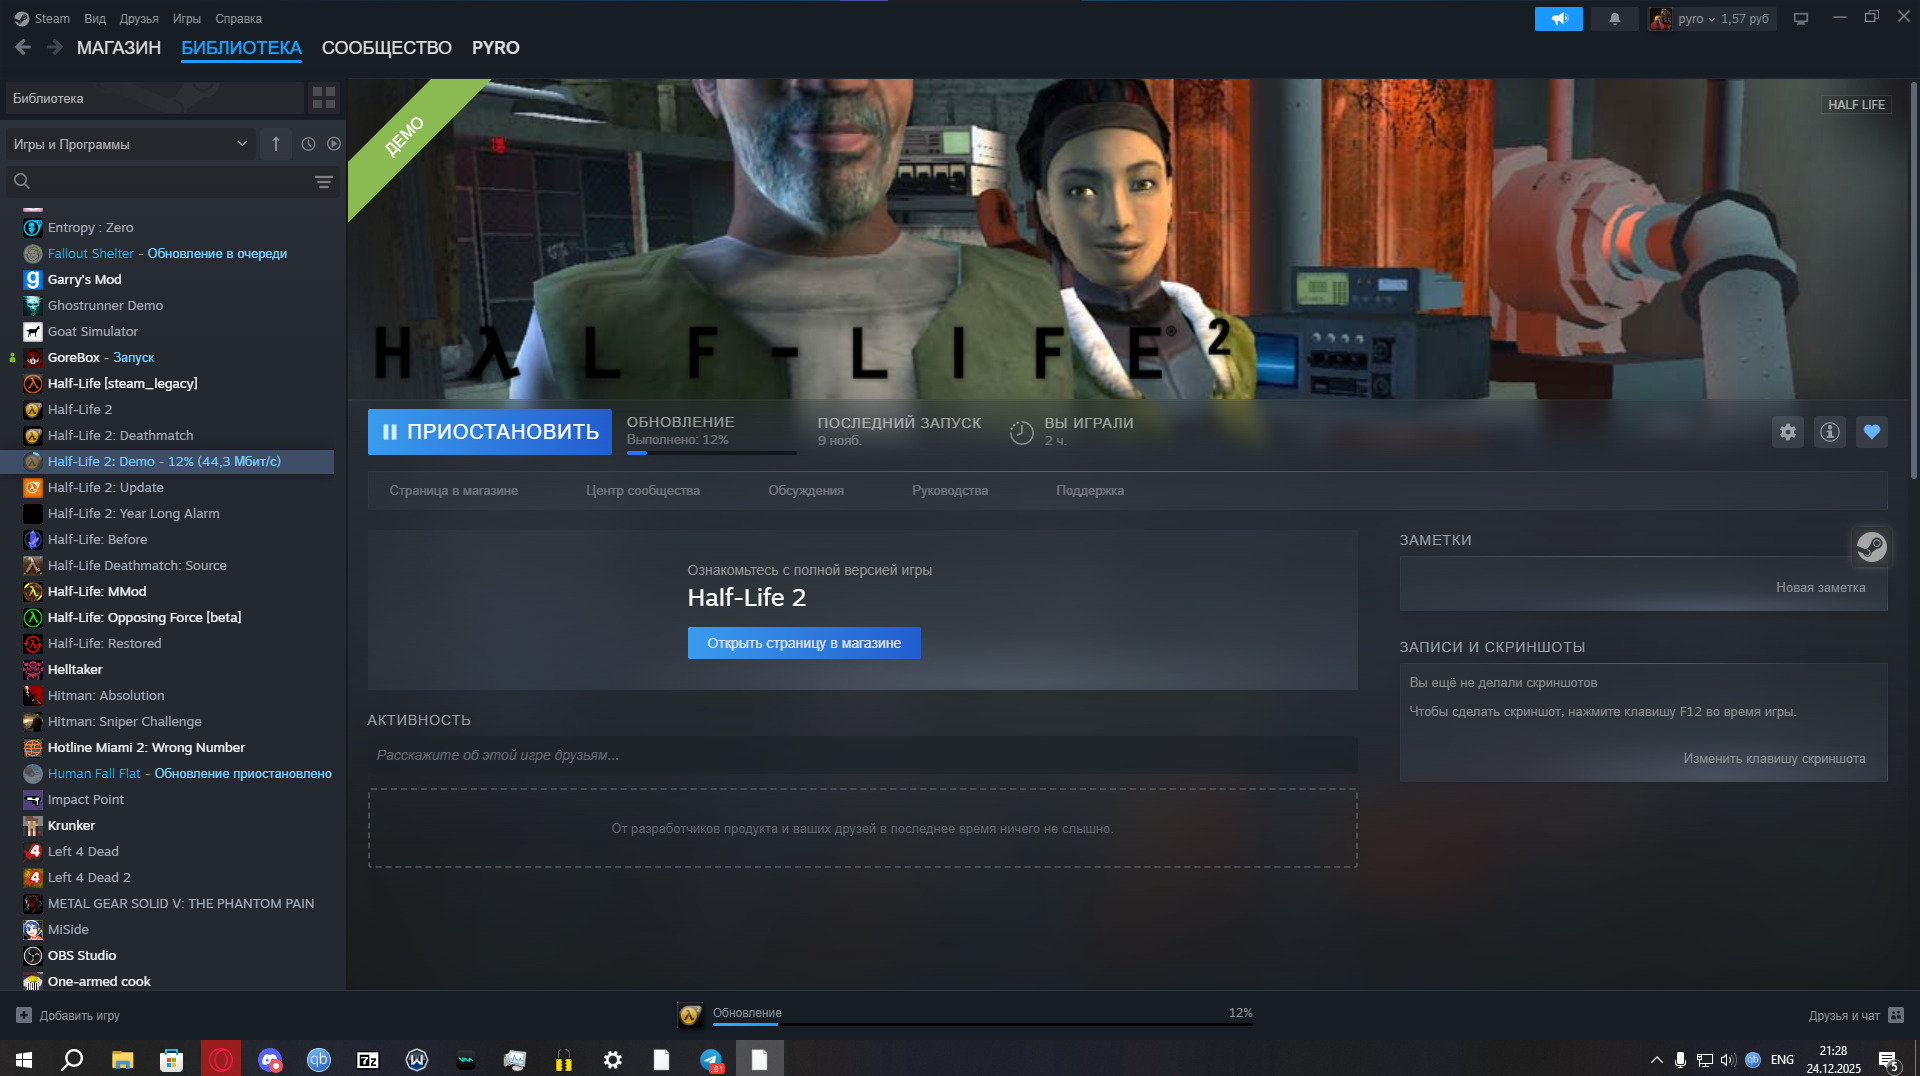Open Telegram from the taskbar
1920x1076 pixels.
tap(711, 1059)
